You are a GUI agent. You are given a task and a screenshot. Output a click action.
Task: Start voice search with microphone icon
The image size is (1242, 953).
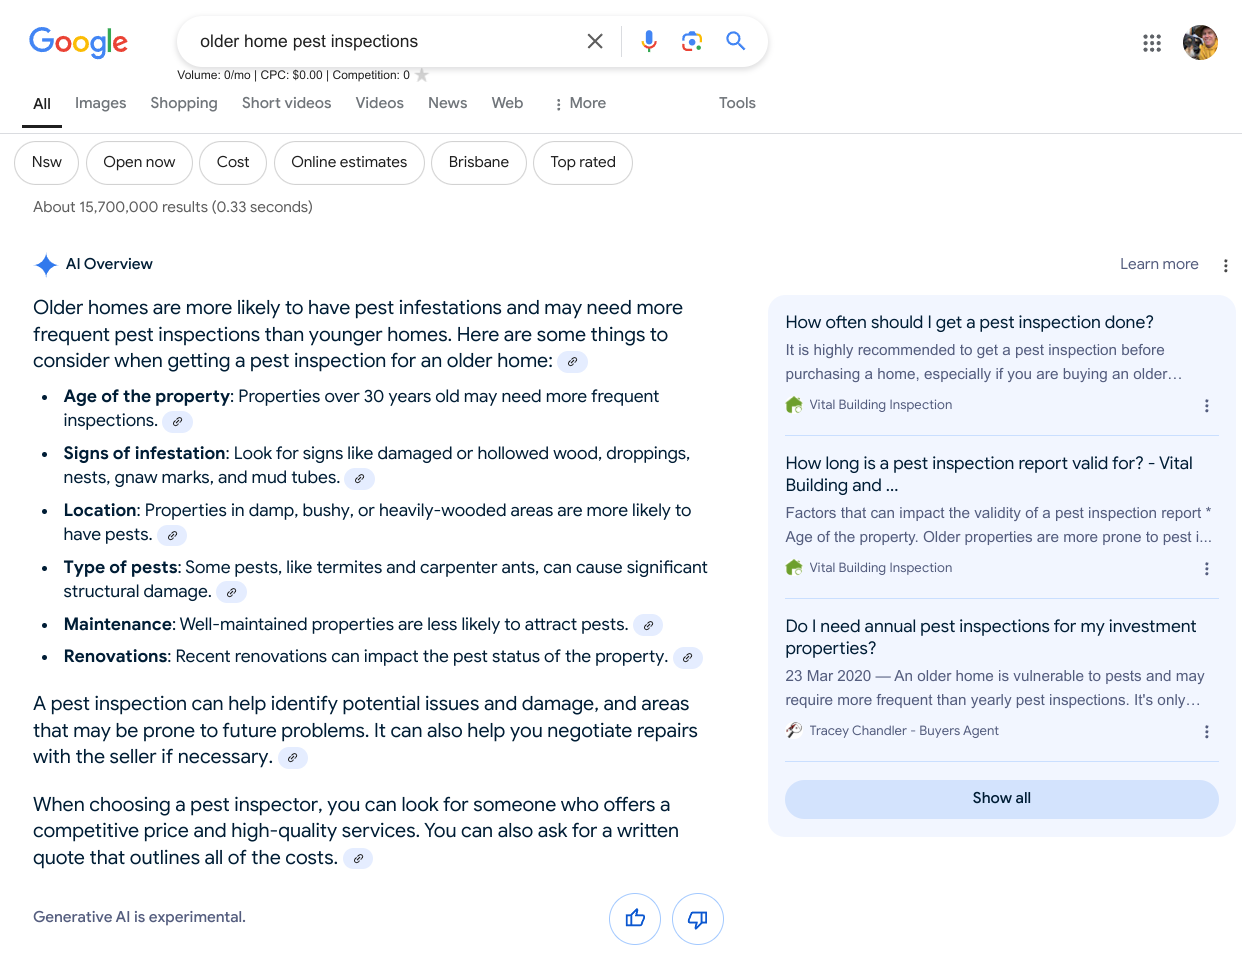coord(649,41)
